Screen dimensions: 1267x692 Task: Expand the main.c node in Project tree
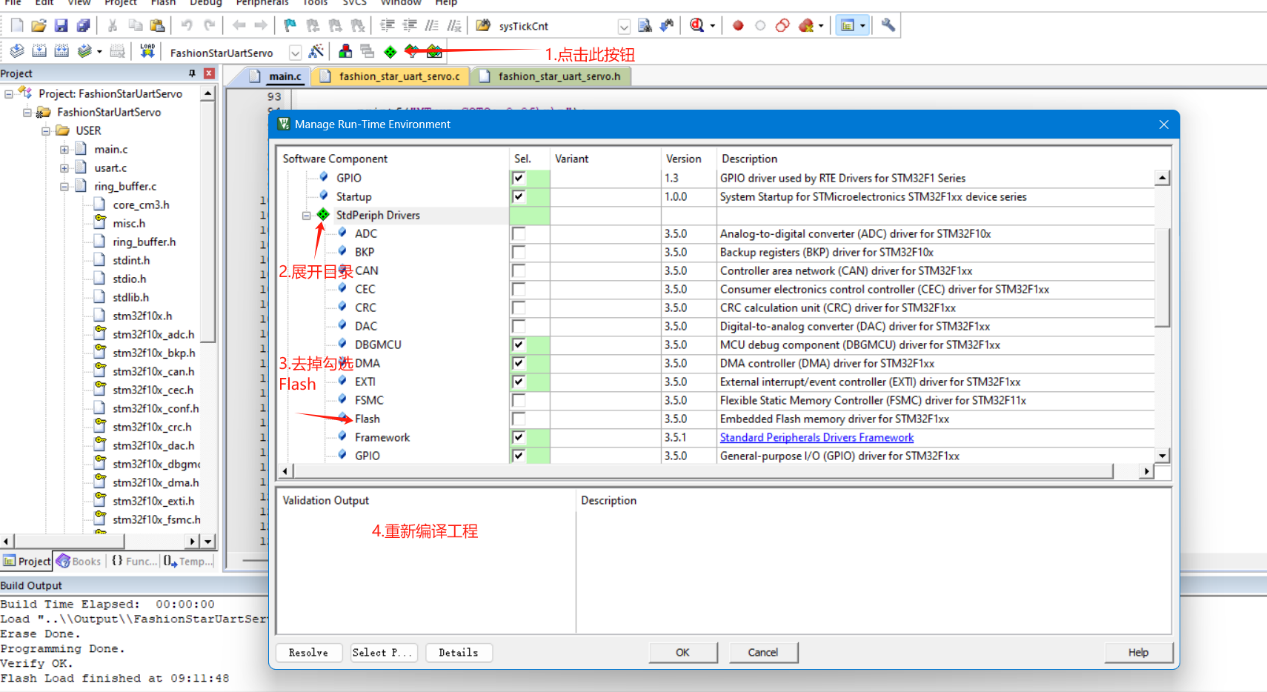pos(64,150)
